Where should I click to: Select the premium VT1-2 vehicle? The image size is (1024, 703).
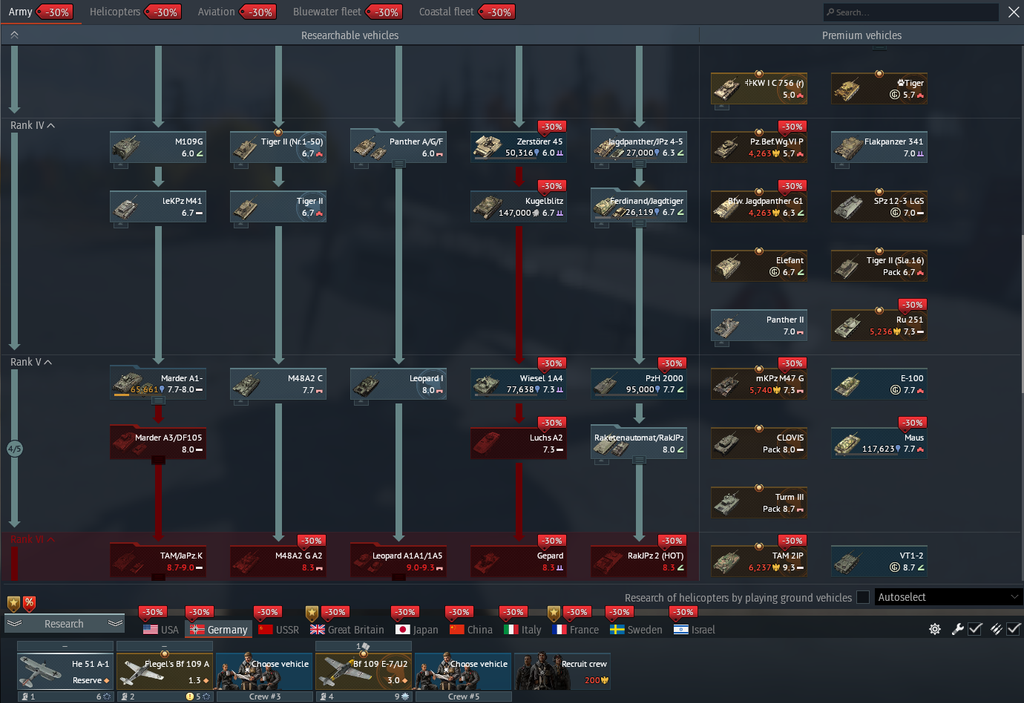(x=879, y=561)
